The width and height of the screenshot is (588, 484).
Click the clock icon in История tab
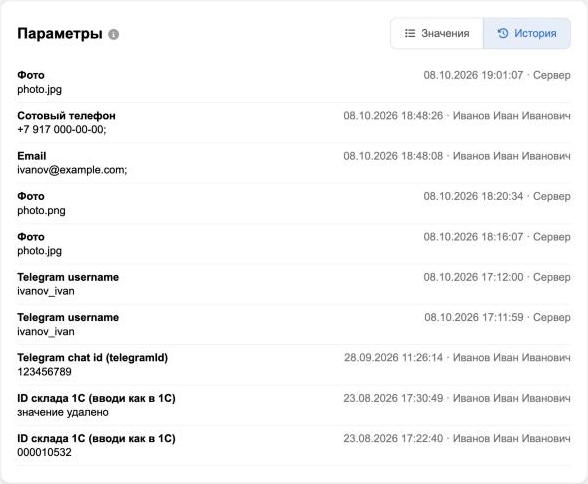point(502,33)
